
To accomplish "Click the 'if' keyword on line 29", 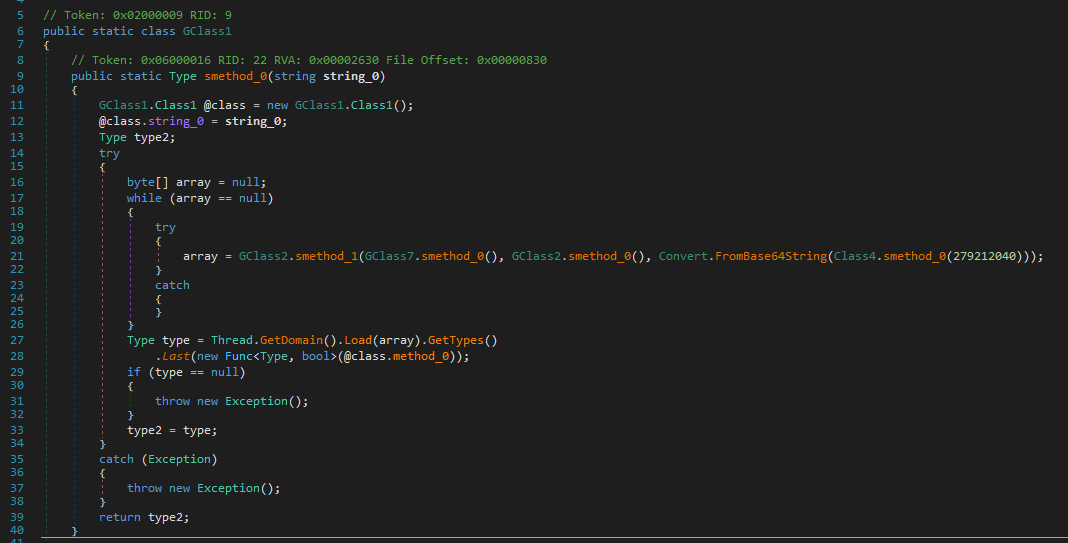I will pos(134,372).
